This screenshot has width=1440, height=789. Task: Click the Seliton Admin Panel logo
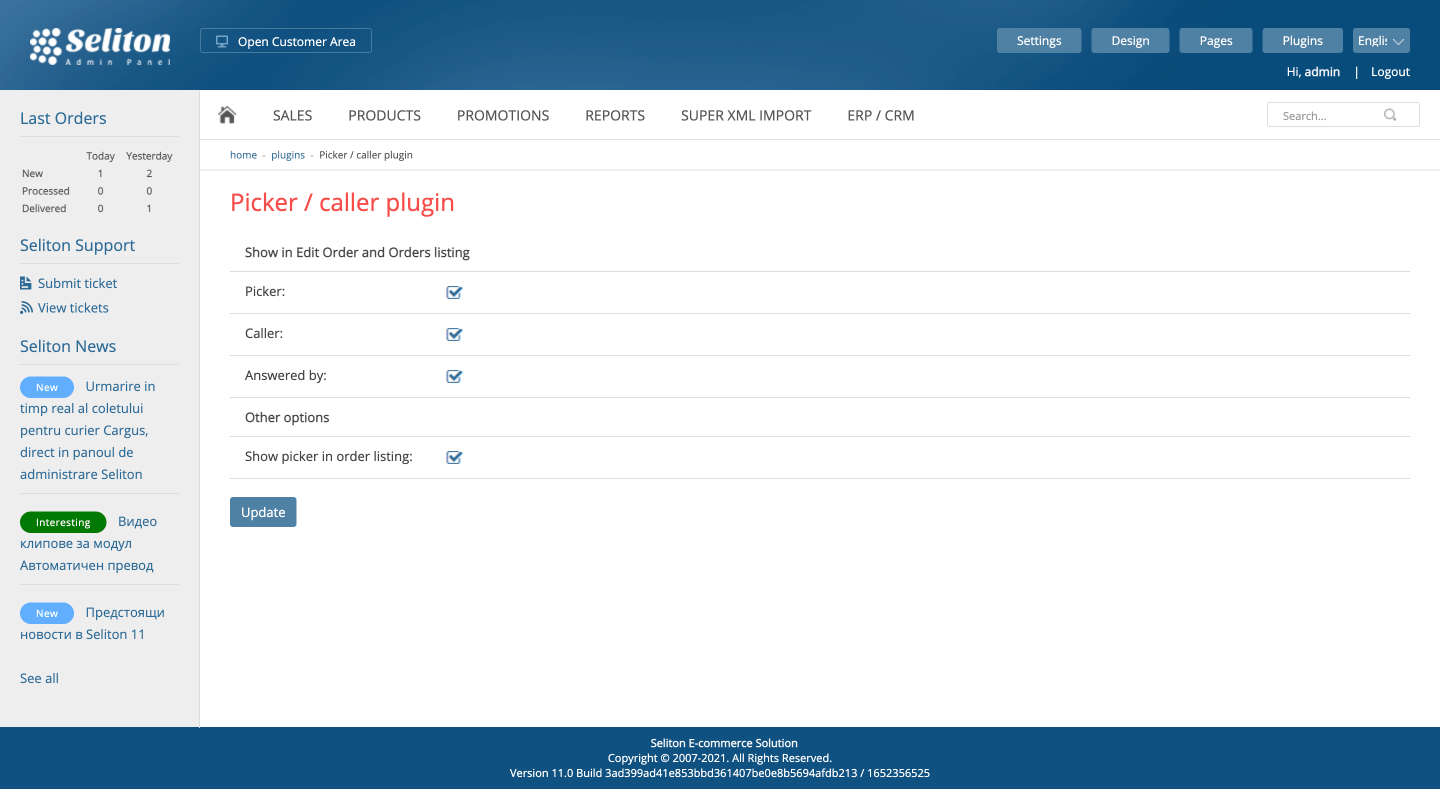coord(100,45)
